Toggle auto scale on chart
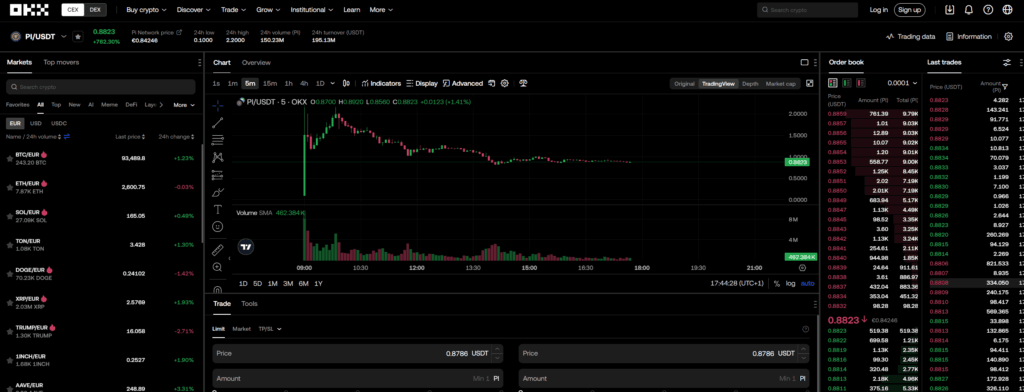1024x392 pixels. tap(807, 284)
